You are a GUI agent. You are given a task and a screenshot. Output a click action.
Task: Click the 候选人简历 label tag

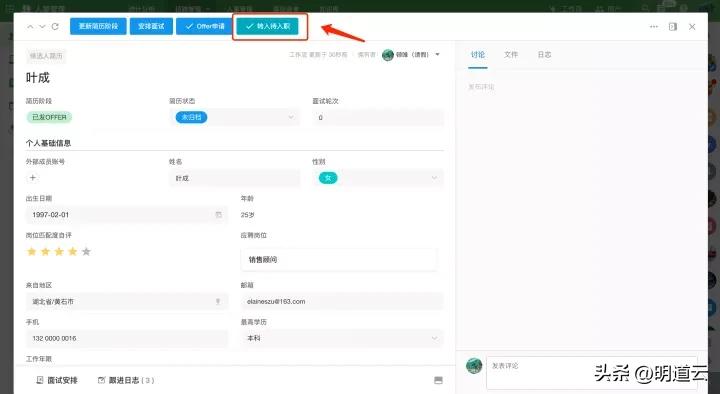(x=46, y=56)
